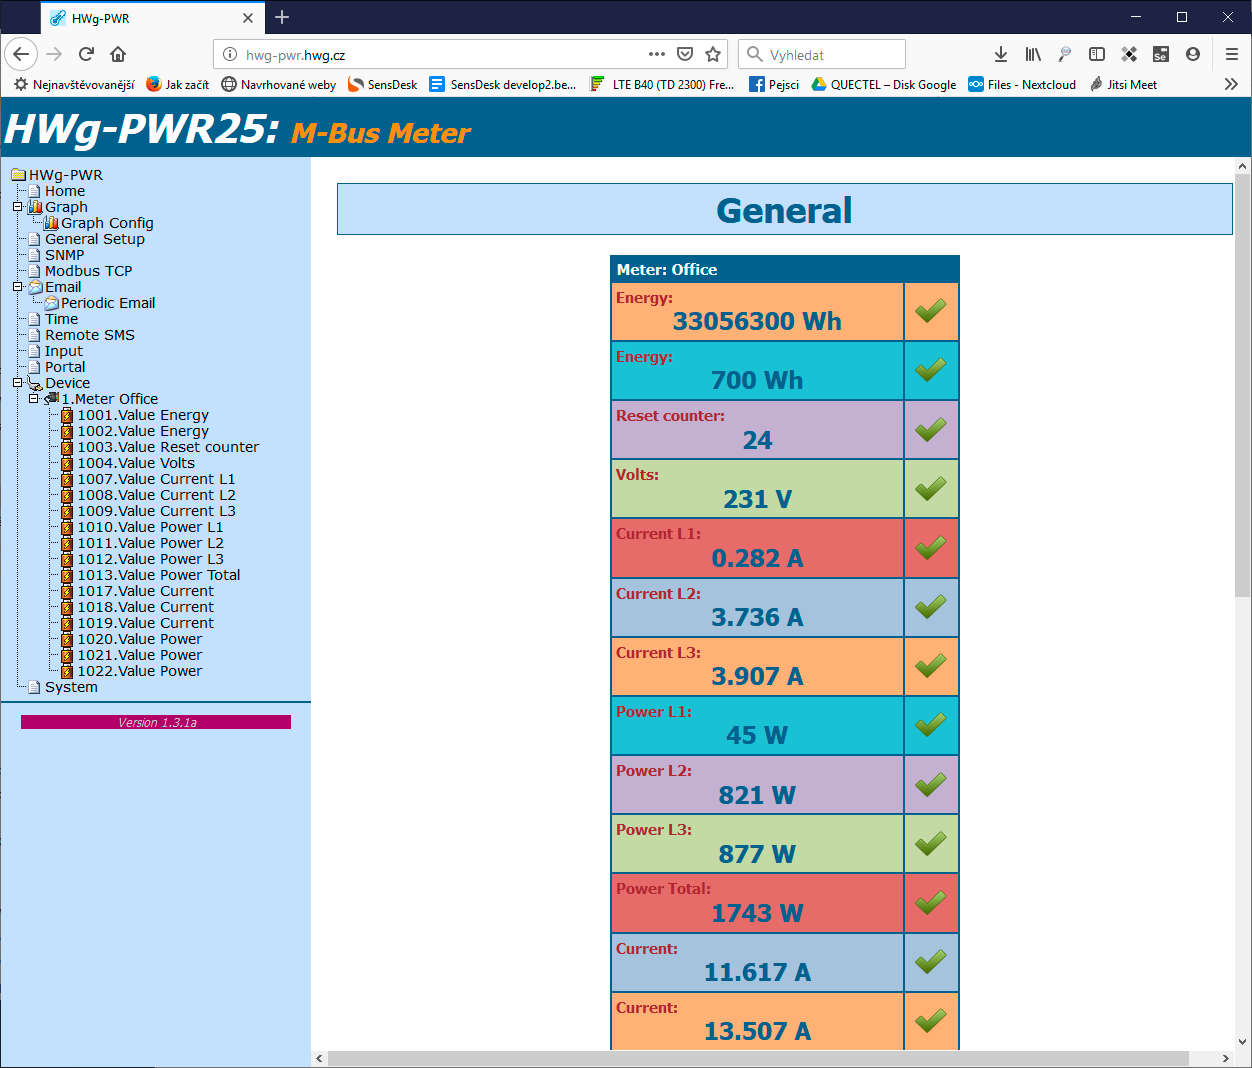Click the Device icon in tree

(35, 383)
